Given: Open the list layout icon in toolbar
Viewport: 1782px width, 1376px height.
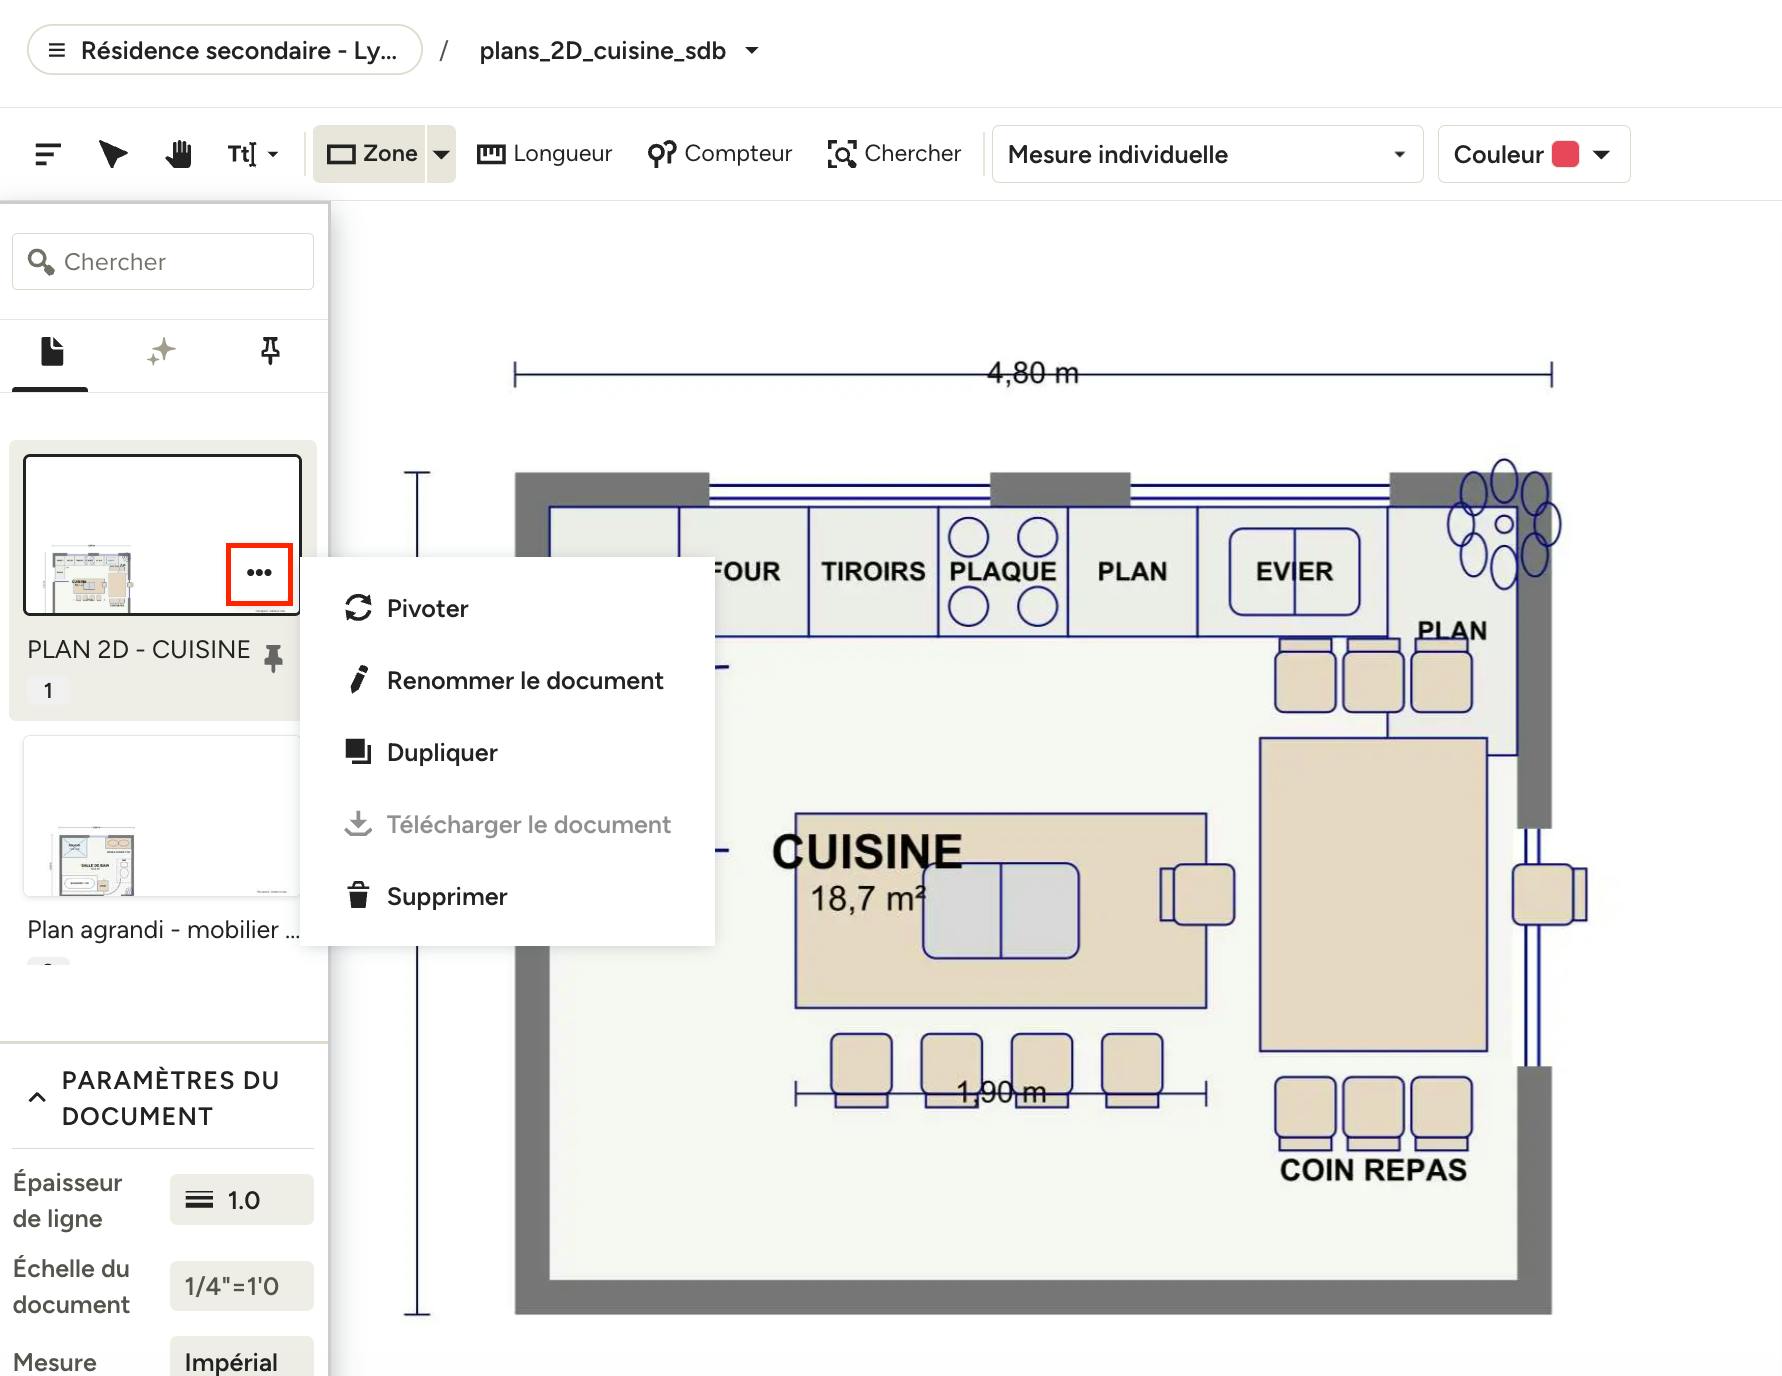Looking at the screenshot, I should 48,154.
